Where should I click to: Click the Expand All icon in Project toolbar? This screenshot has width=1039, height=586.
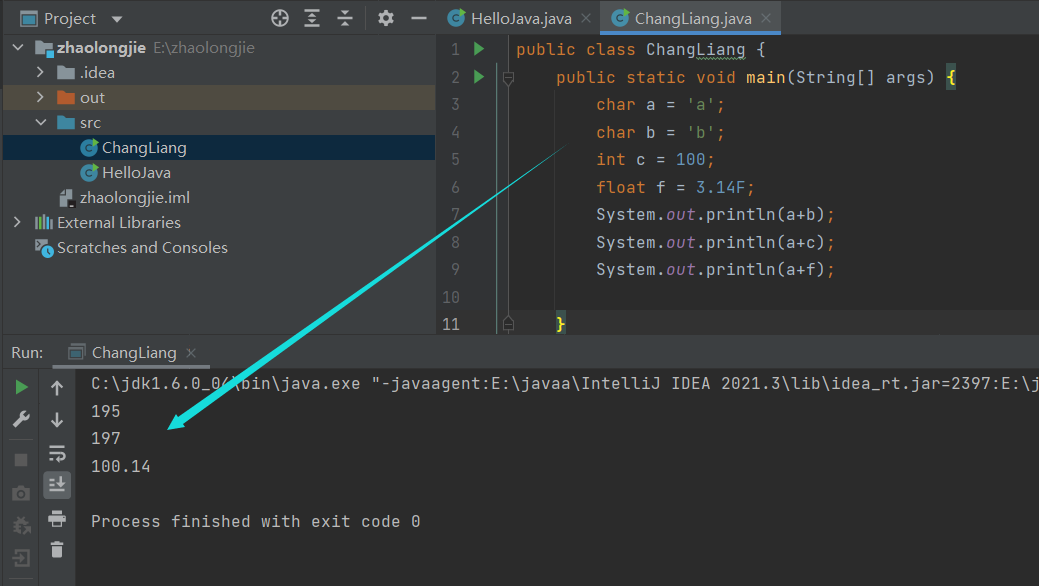click(x=311, y=18)
